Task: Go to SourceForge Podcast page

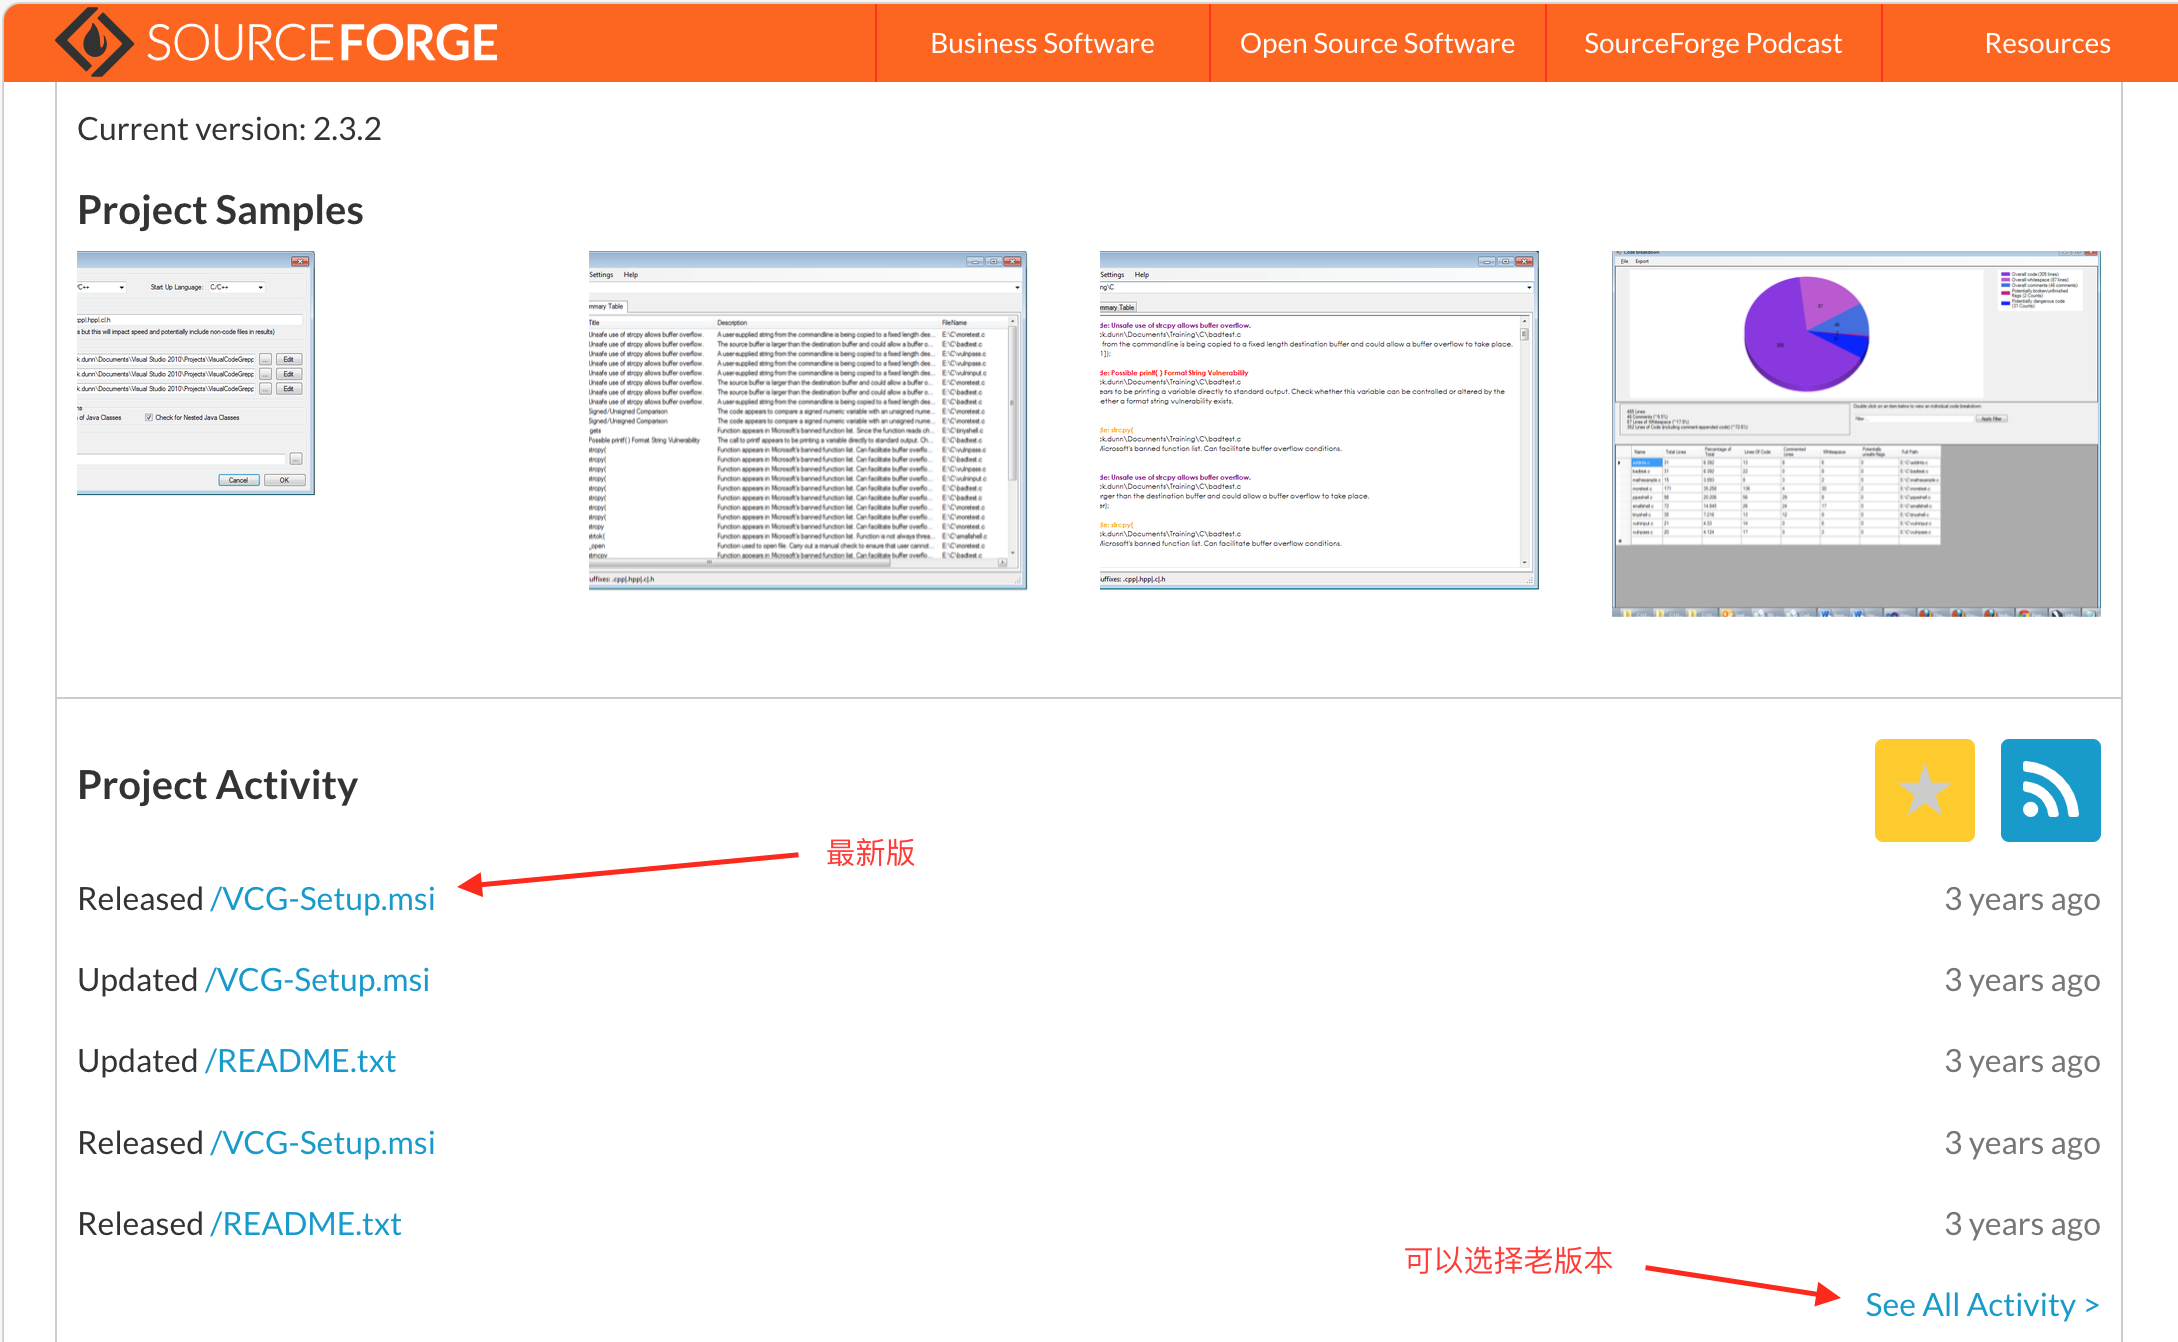Action: coord(1712,42)
